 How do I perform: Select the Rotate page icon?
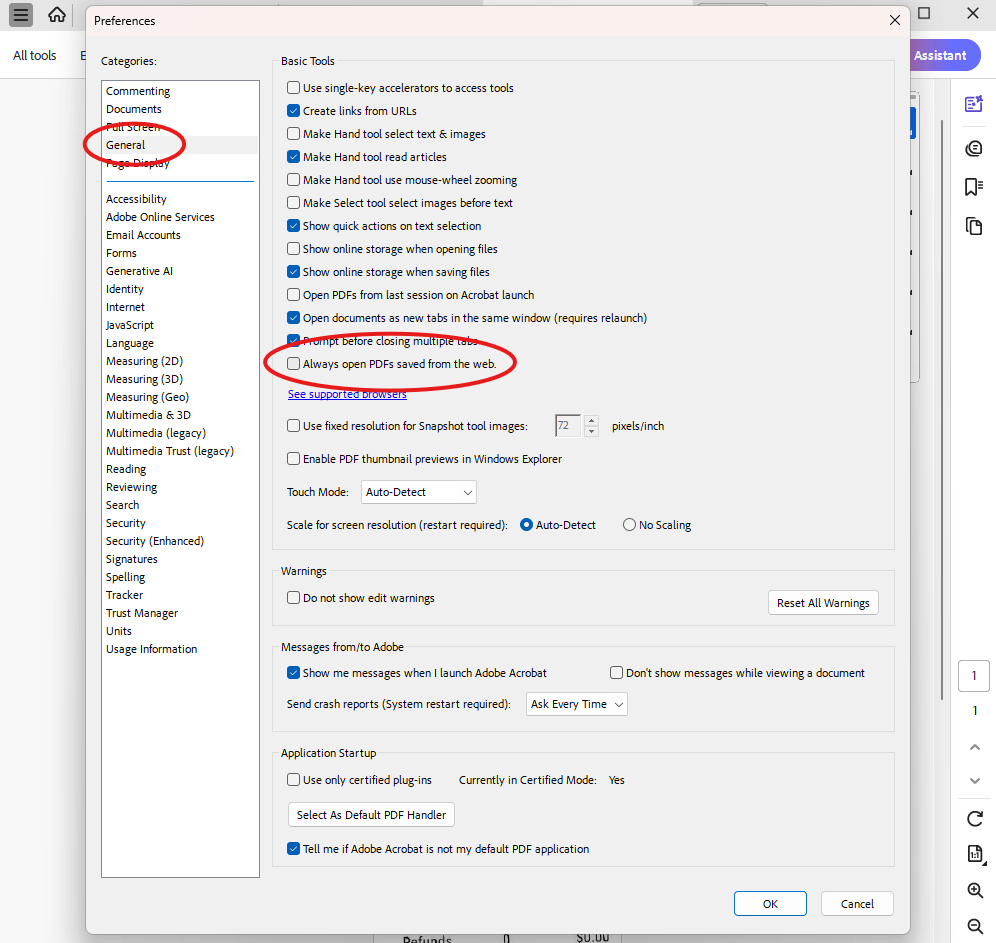pyautogui.click(x=973, y=819)
